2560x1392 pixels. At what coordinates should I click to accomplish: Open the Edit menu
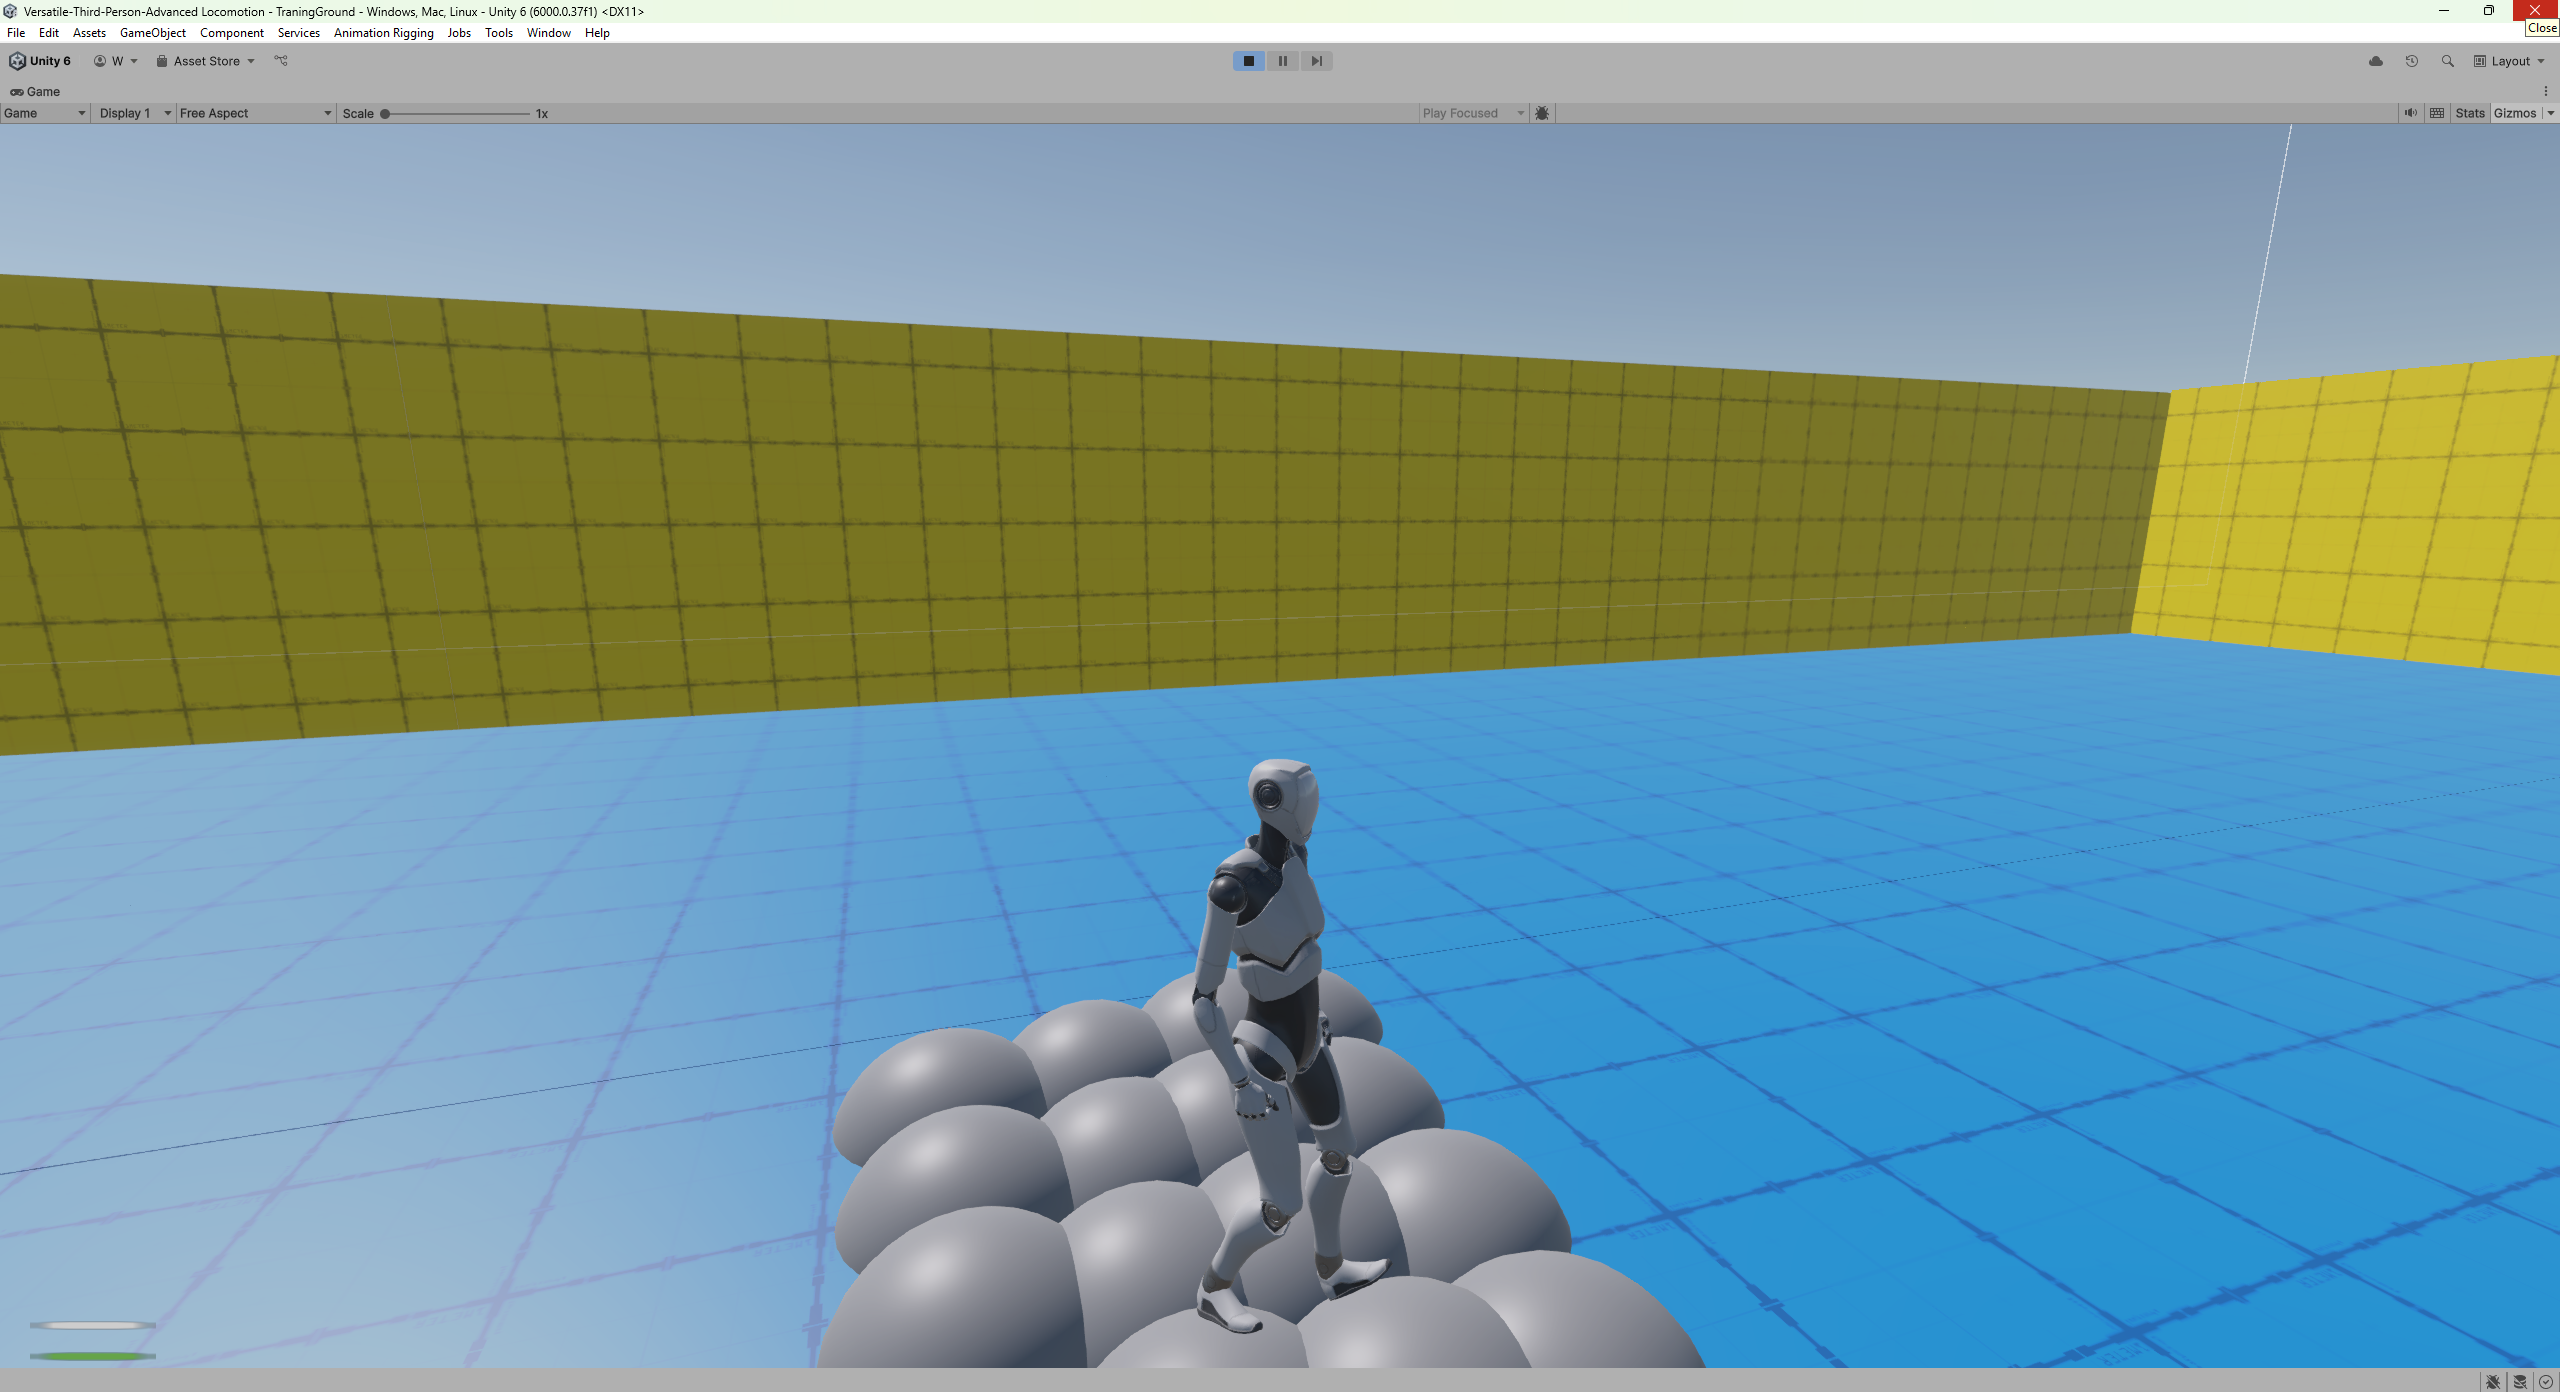[49, 33]
